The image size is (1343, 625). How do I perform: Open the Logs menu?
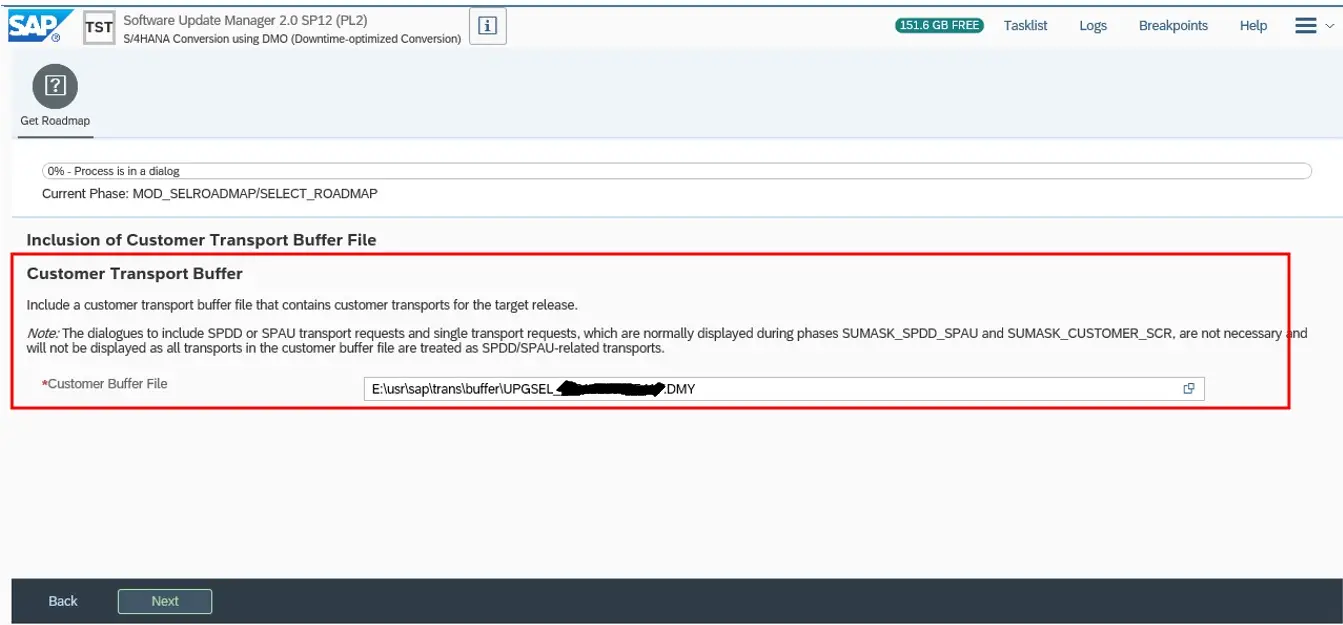point(1093,26)
